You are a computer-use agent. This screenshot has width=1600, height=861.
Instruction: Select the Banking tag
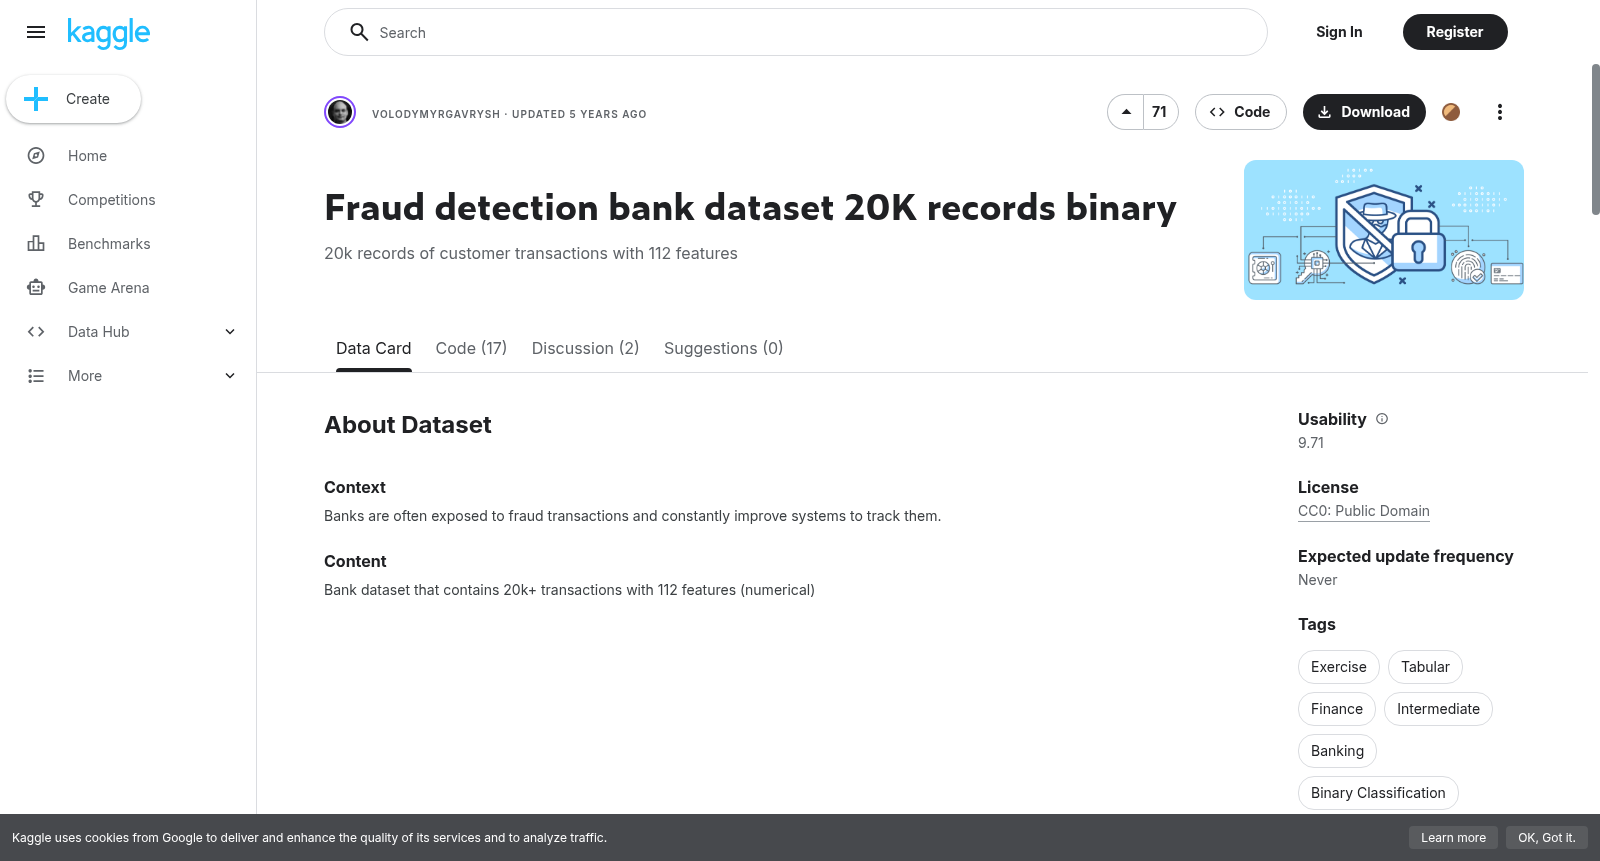click(1337, 751)
